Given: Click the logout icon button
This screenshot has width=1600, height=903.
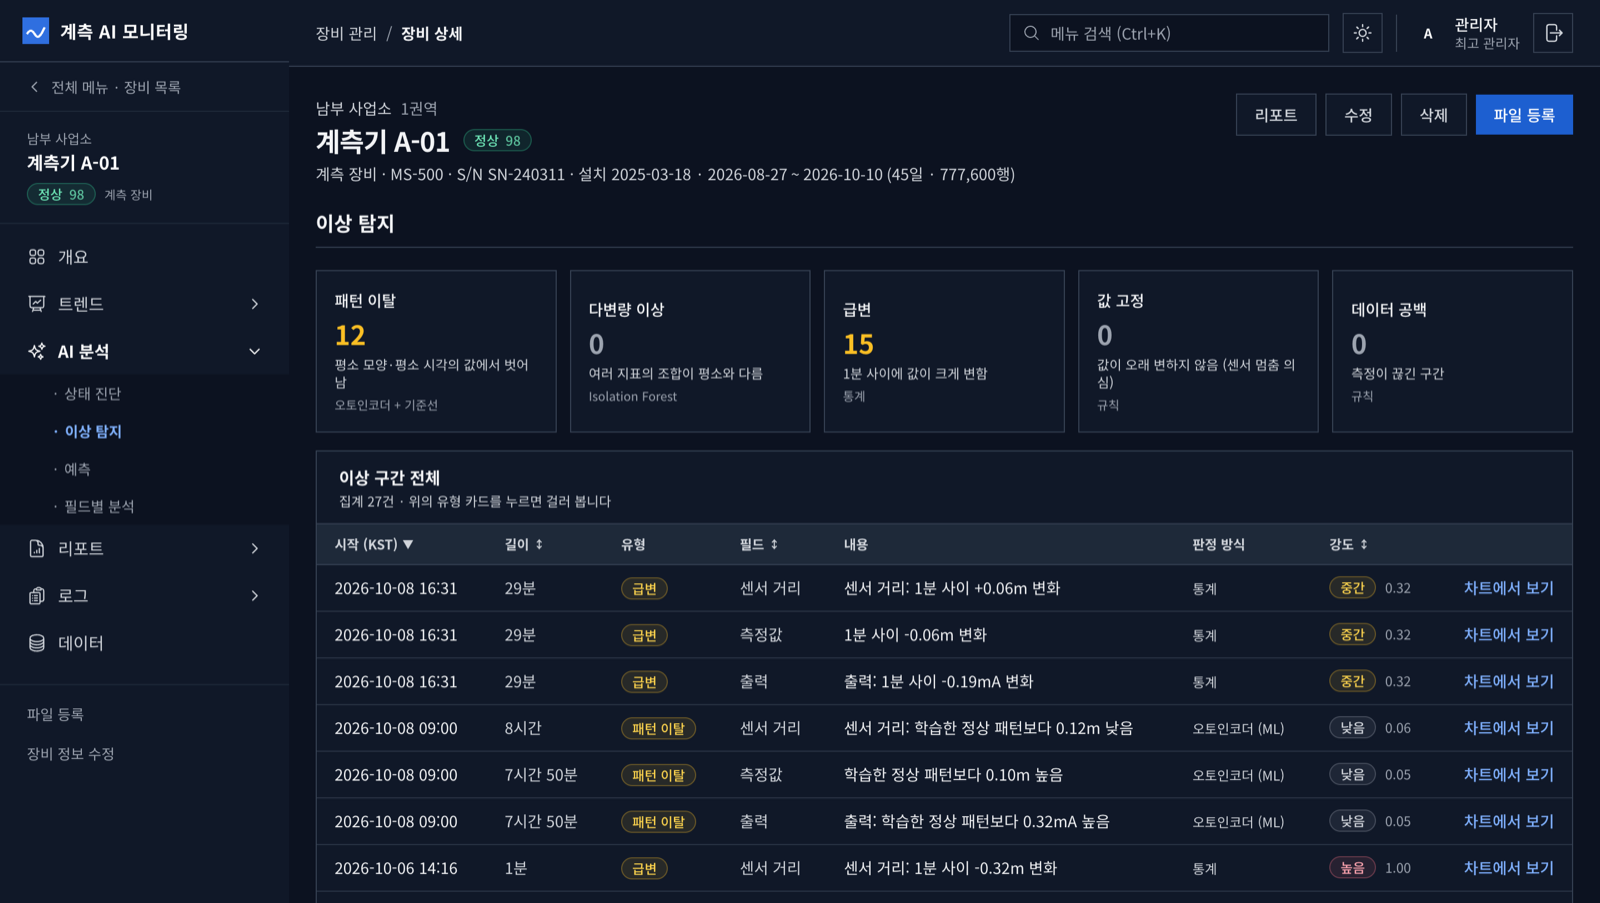Looking at the screenshot, I should (1553, 33).
